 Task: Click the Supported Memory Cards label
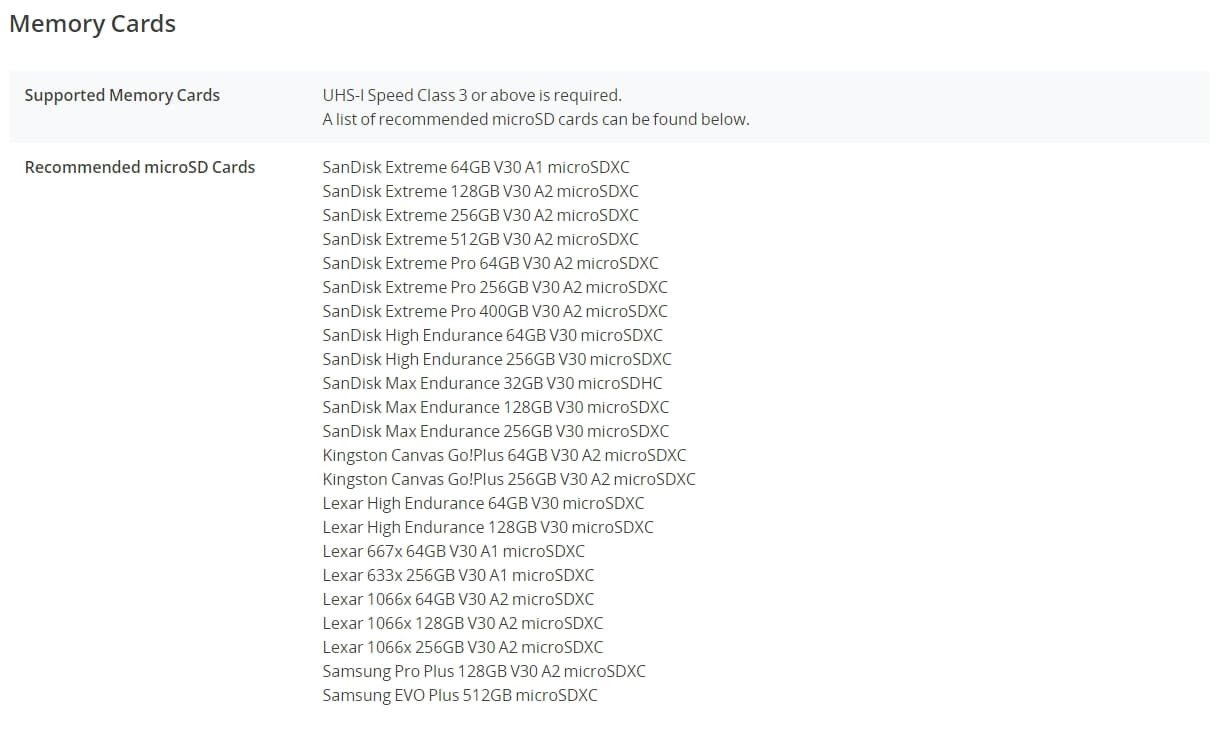[x=122, y=95]
